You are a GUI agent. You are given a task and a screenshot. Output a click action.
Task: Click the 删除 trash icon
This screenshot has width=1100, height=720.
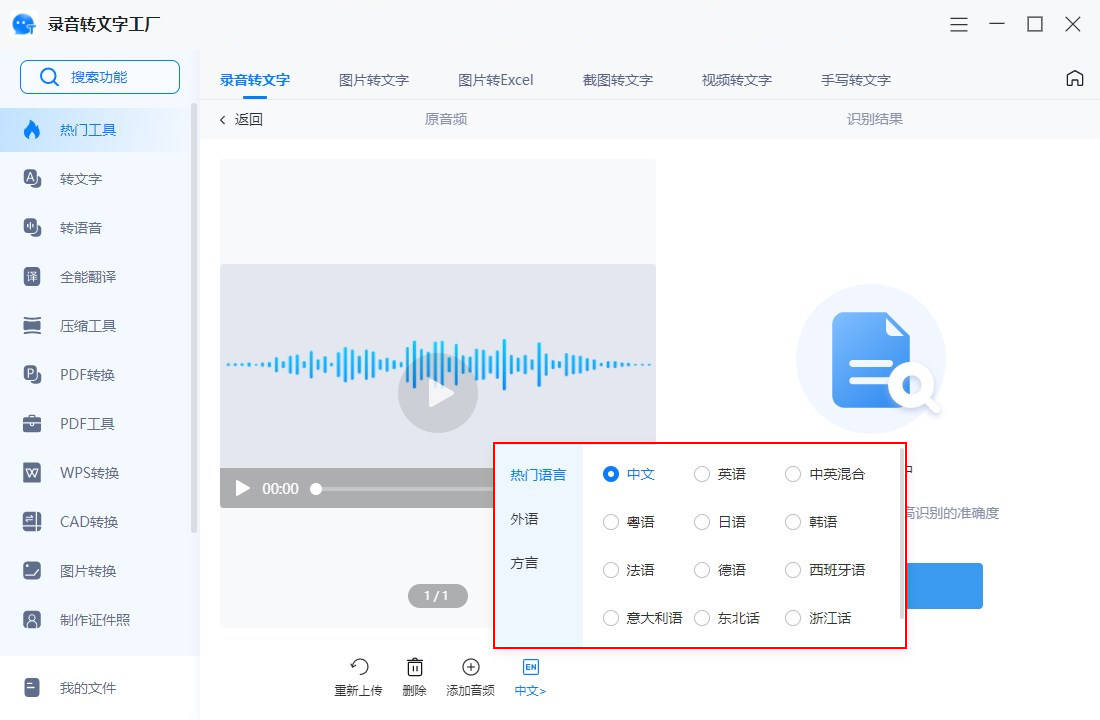coord(415,667)
